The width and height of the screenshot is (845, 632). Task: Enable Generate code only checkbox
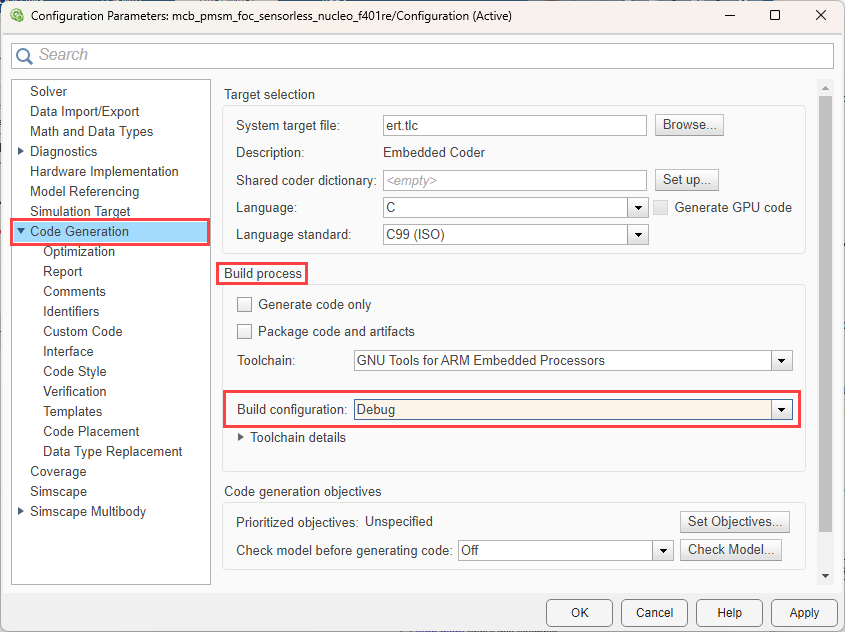tap(244, 305)
